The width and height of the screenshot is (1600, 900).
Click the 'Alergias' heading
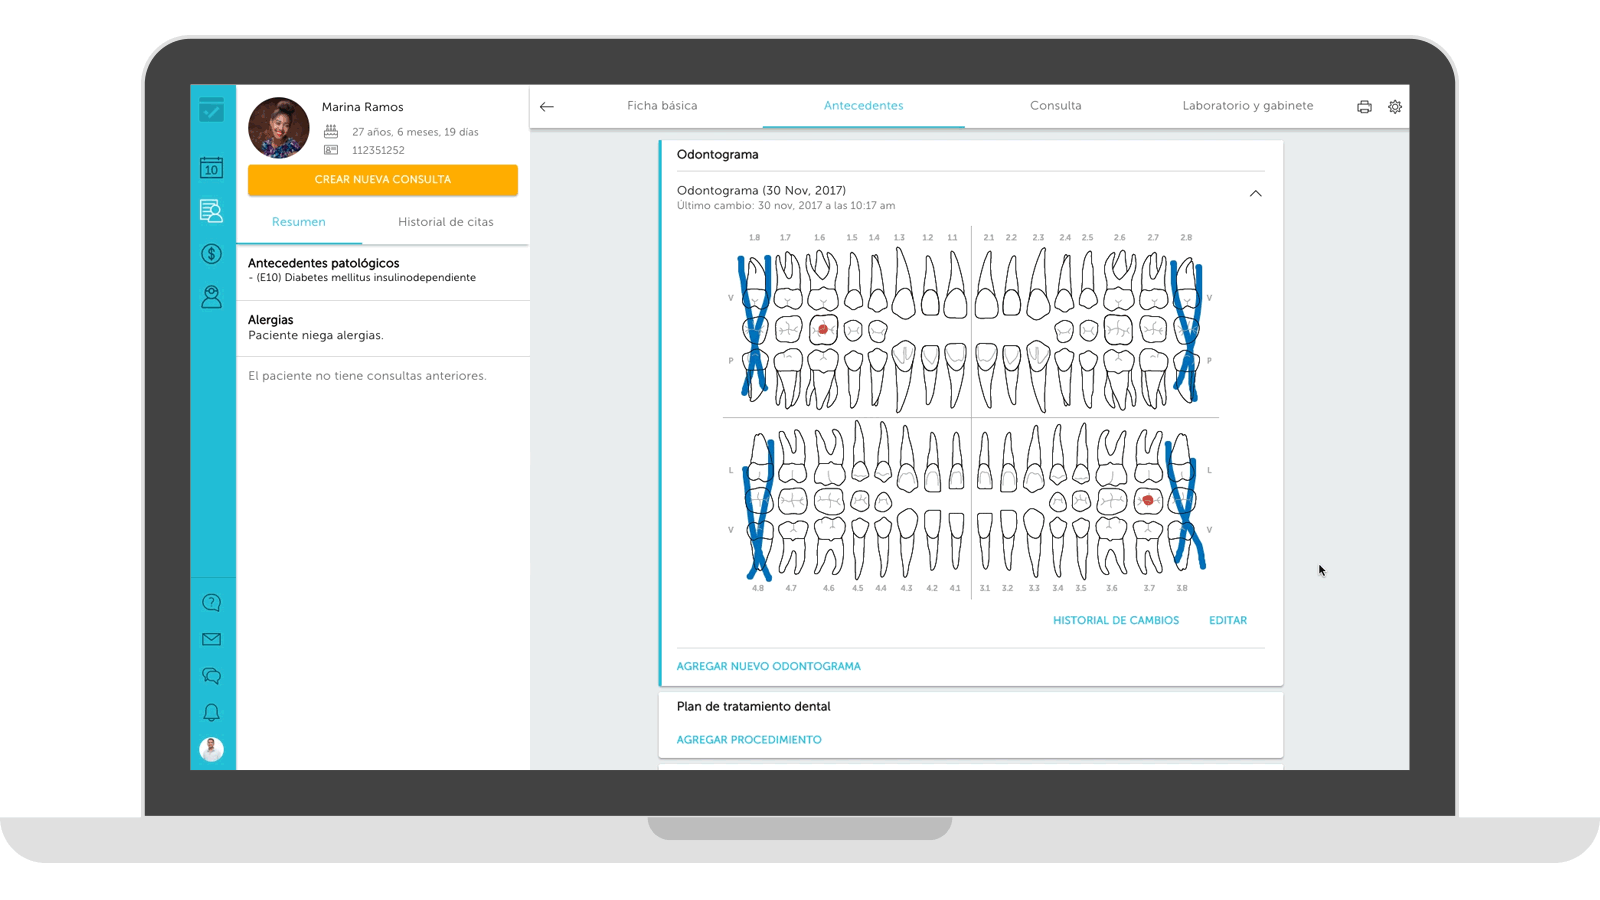(x=271, y=320)
